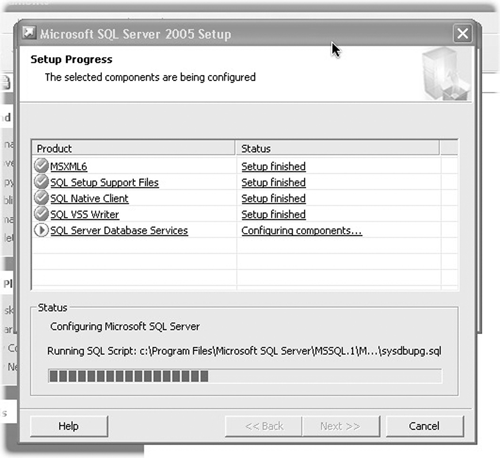Click the Configuring Microsoft SQL Server text
Viewport: 500px width, 458px height.
click(125, 326)
